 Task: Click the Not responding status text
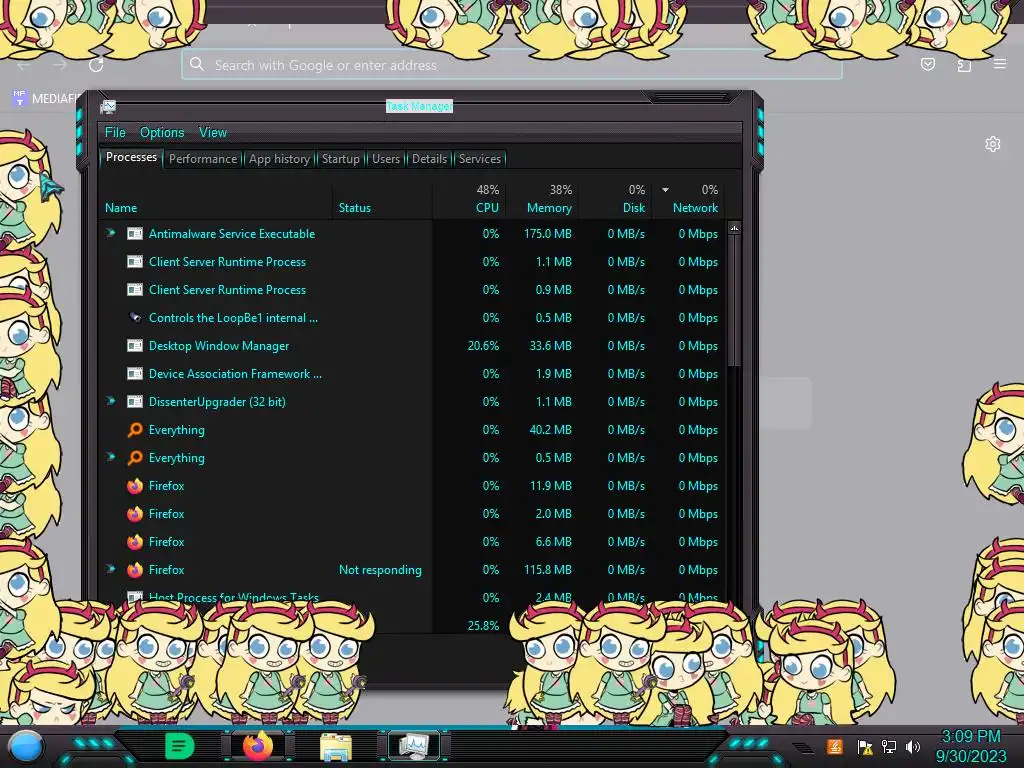coord(380,570)
